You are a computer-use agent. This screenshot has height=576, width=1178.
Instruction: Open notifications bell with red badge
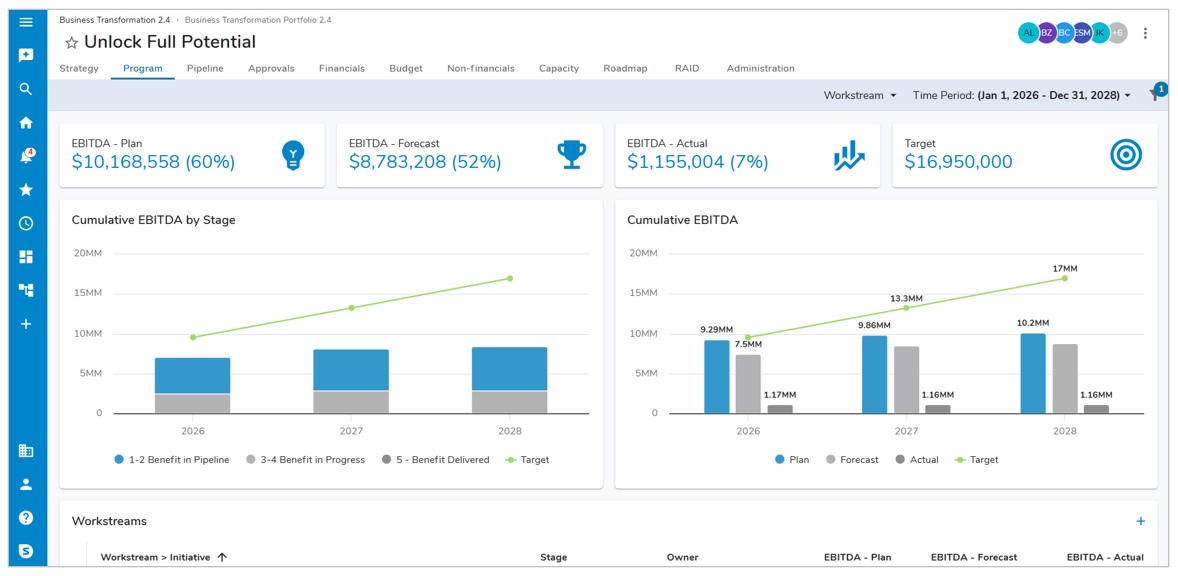coord(26,157)
